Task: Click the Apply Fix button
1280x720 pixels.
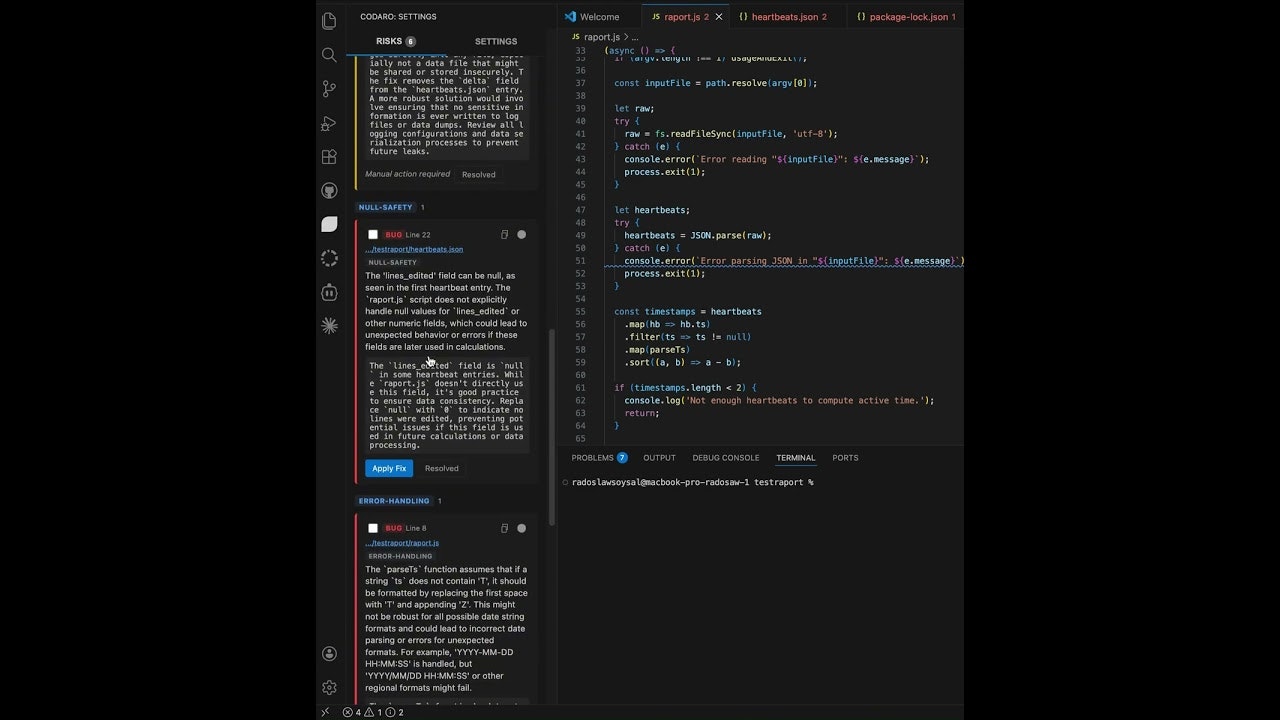Action: pos(389,468)
